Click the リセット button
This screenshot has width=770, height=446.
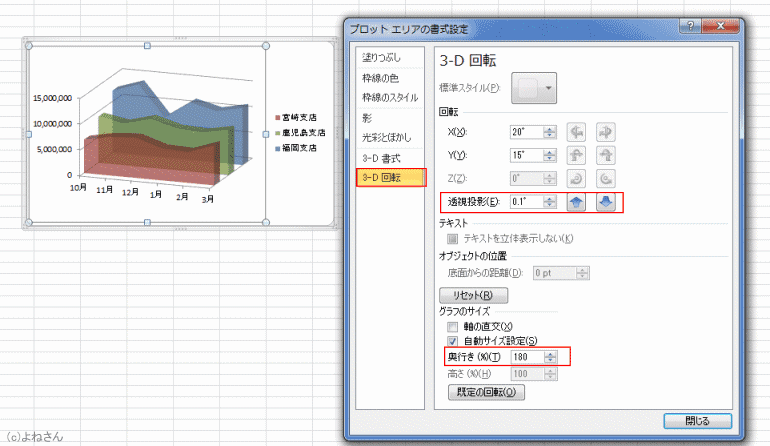(x=473, y=295)
